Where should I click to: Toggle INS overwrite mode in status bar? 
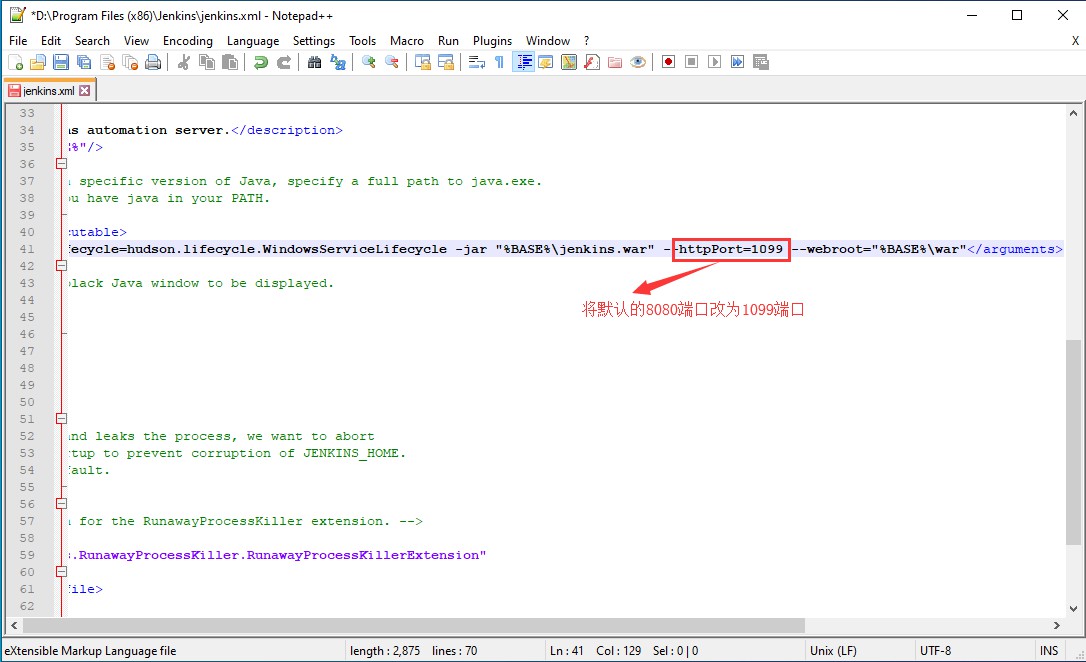tap(1048, 651)
